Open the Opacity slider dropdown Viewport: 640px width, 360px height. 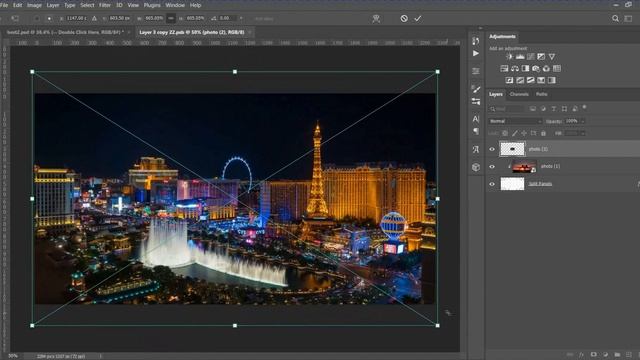582,121
